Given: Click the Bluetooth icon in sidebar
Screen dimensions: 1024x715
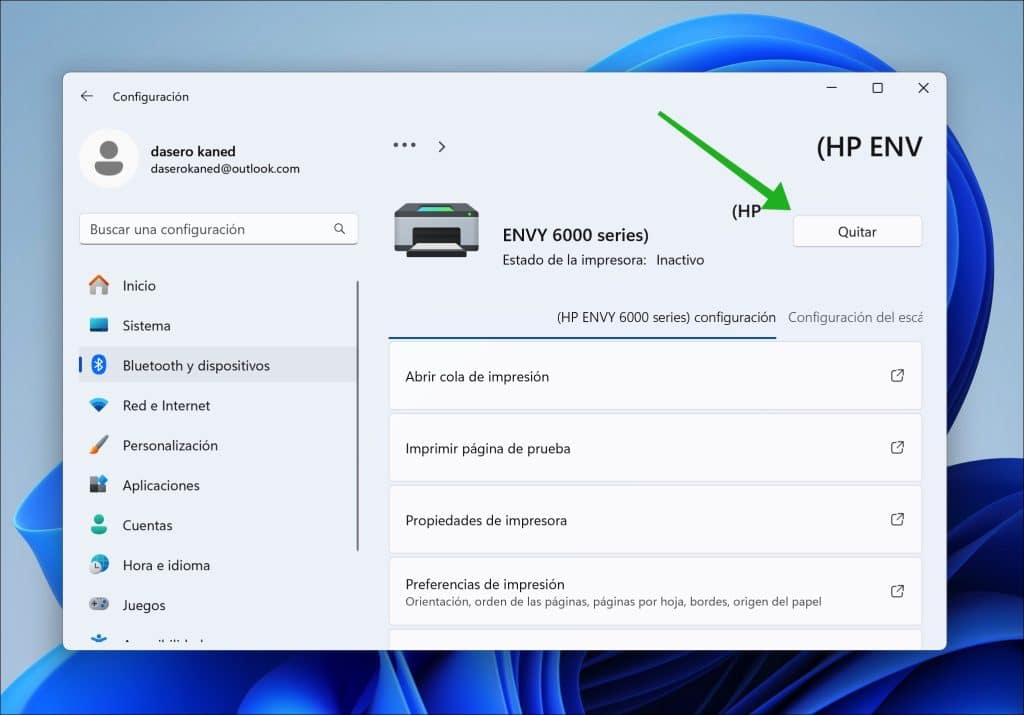Looking at the screenshot, I should (99, 365).
